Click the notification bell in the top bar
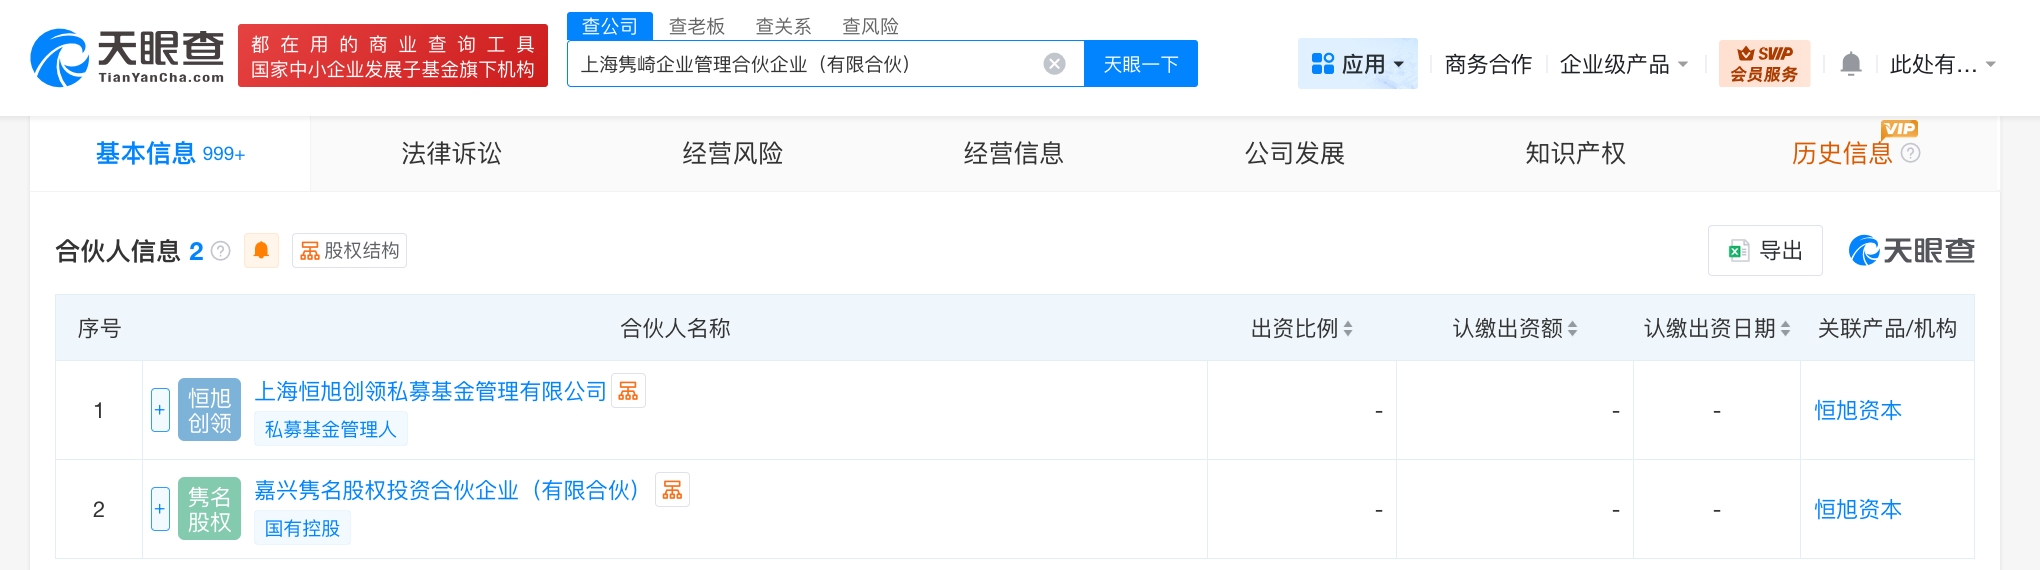 [x=1851, y=64]
